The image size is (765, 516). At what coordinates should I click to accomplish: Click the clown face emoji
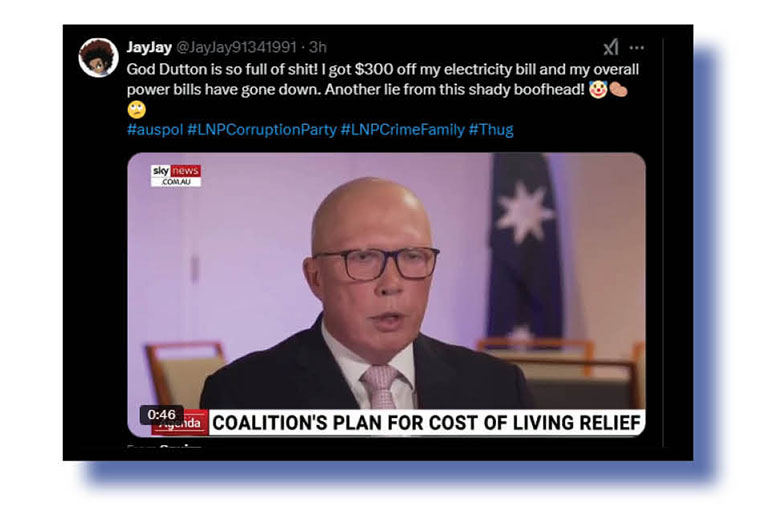[598, 89]
